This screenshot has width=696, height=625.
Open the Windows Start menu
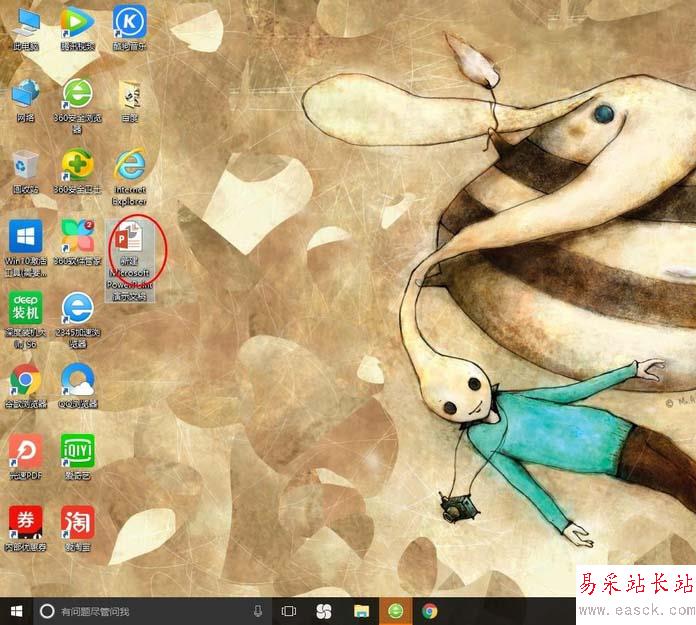pyautogui.click(x=16, y=612)
